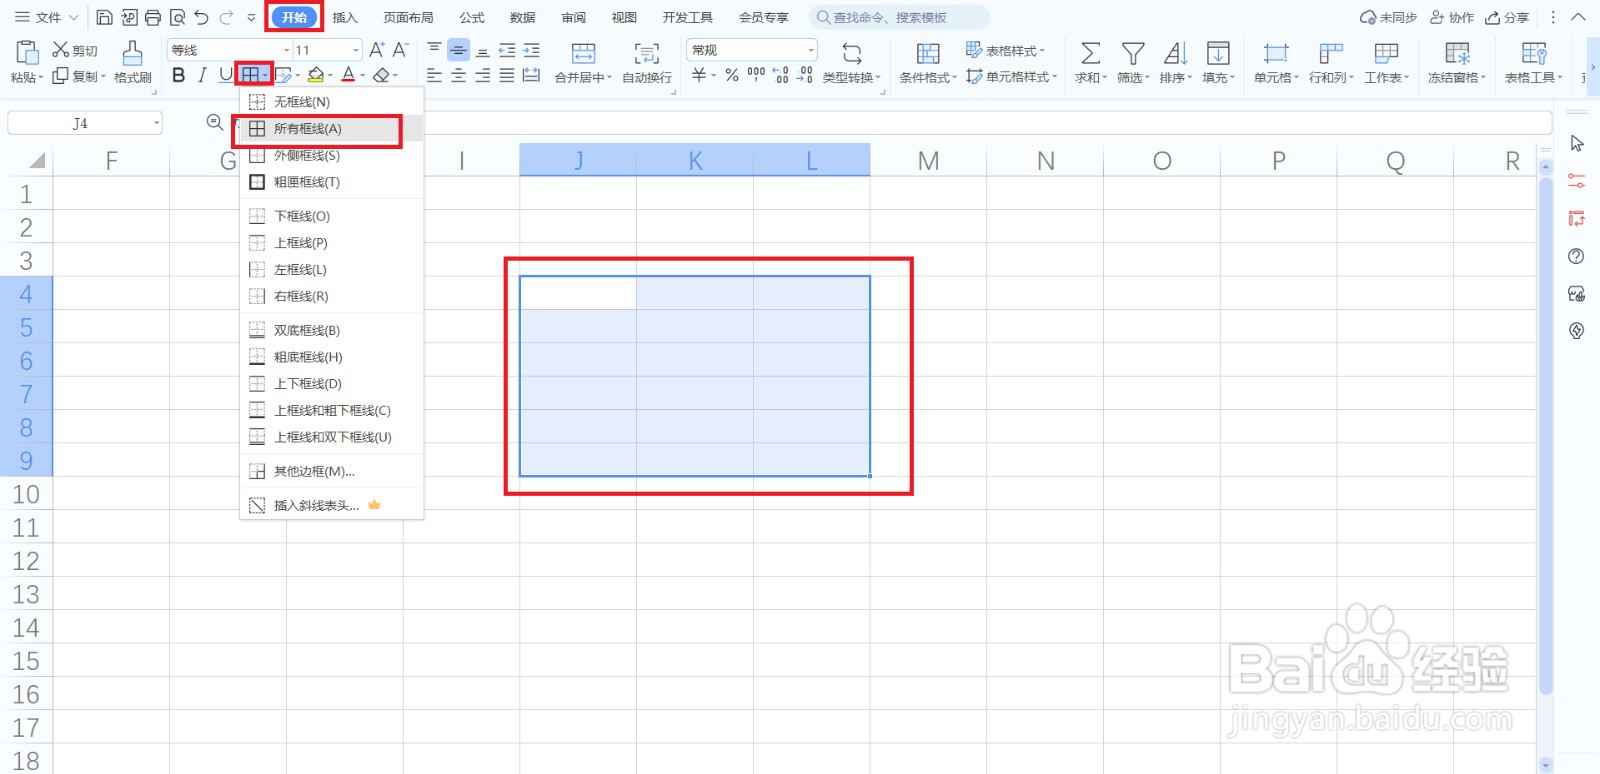Toggle horizontal center alignment
Viewport: 1600px width, 774px height.
458,75
